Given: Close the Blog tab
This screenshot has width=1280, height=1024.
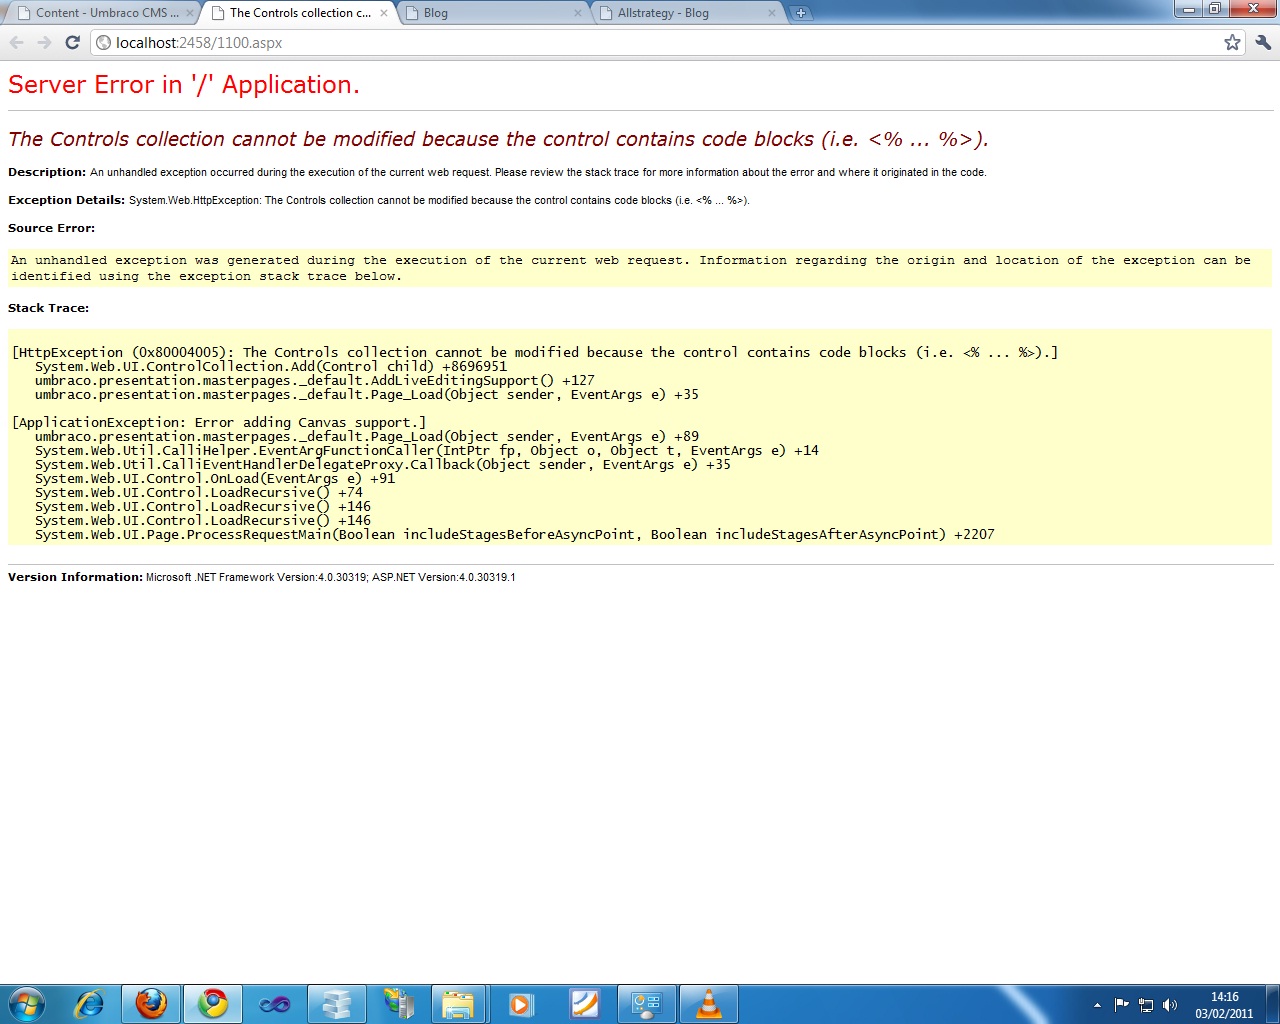Looking at the screenshot, I should tap(578, 13).
